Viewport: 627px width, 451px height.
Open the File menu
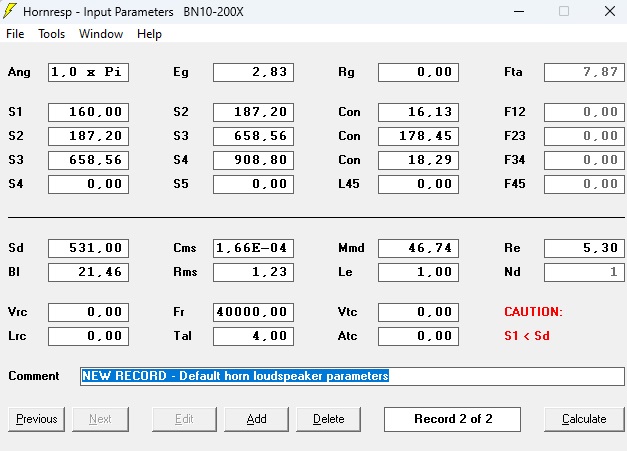[x=15, y=34]
